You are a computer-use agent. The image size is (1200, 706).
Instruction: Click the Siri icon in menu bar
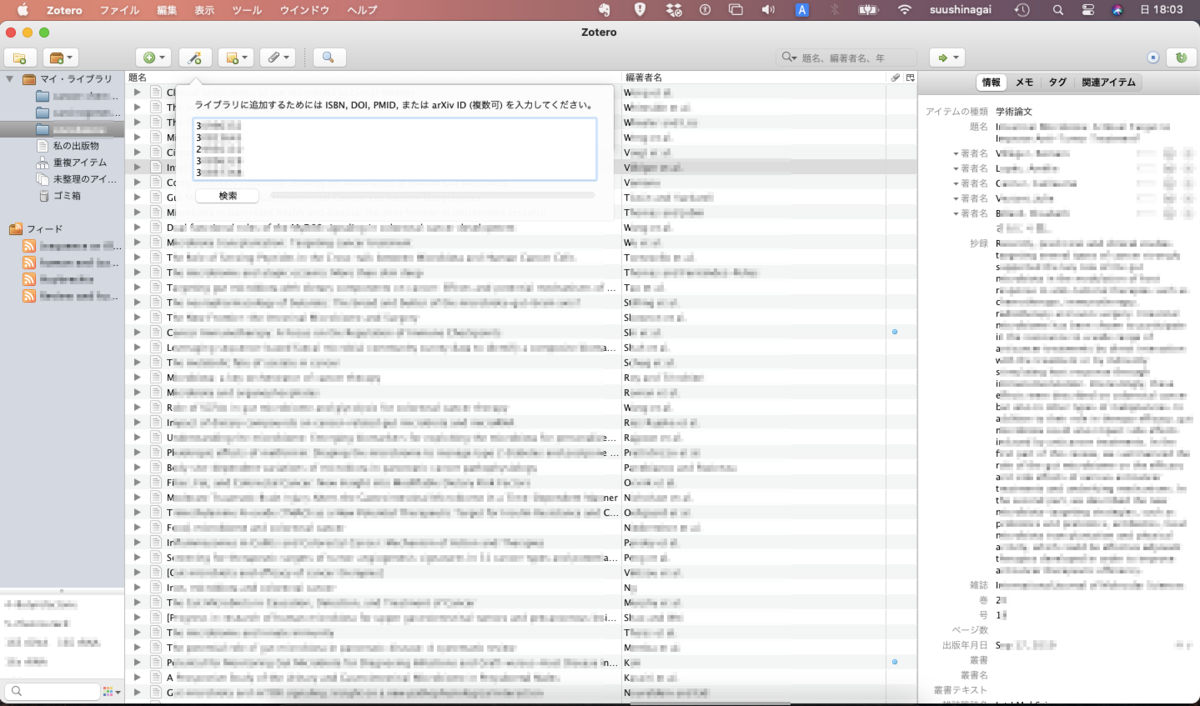[x=1119, y=10]
